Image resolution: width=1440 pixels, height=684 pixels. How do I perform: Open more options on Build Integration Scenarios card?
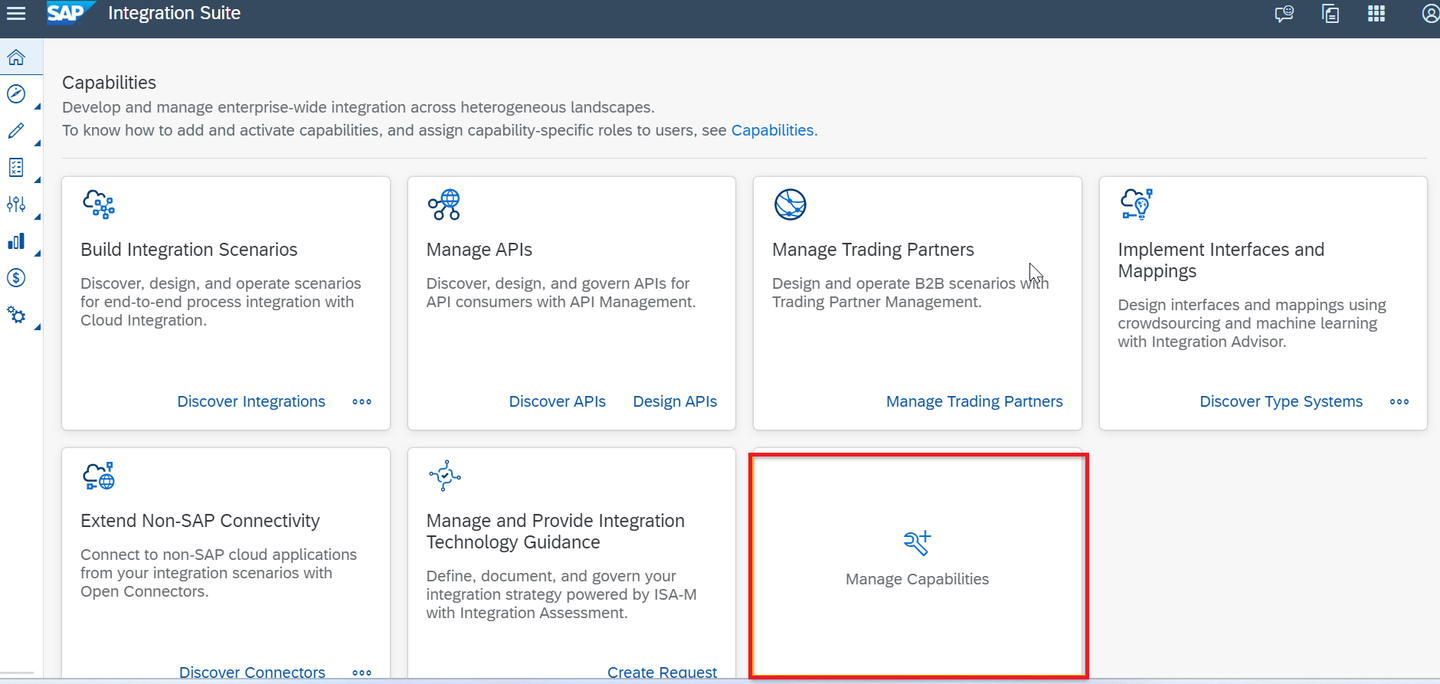click(x=362, y=402)
